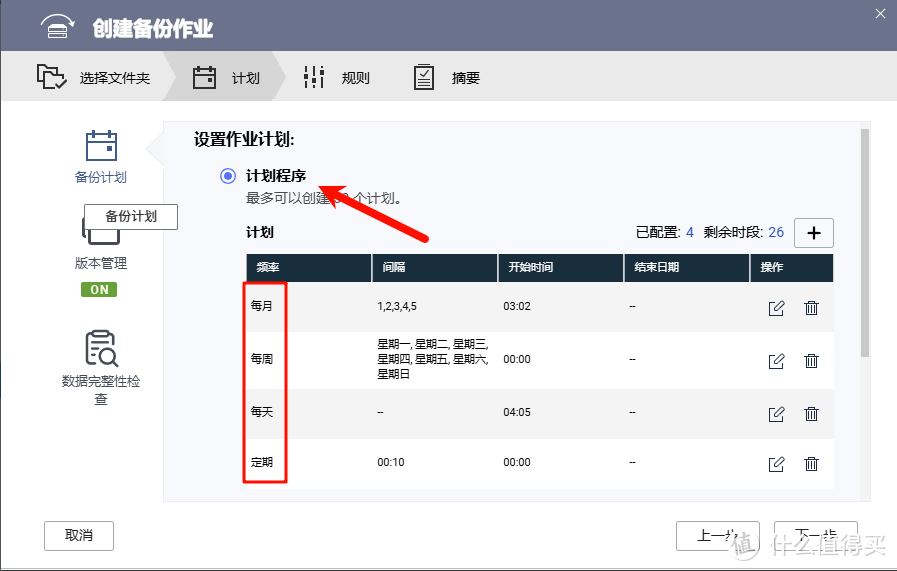This screenshot has width=897, height=571.
Task: Click the 下一步 button
Action: (x=816, y=536)
